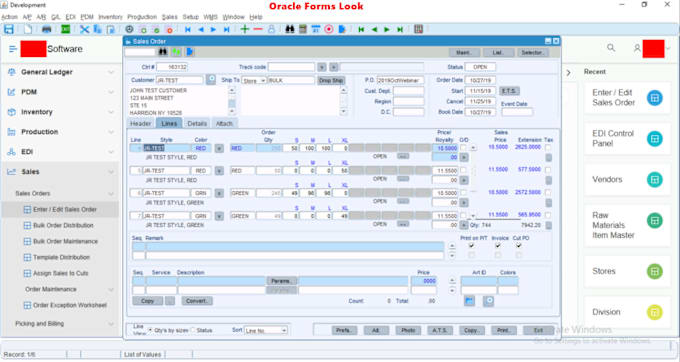The height and width of the screenshot is (362, 680).
Task: Click the calculator icon in toolbar
Action: tap(303, 29)
